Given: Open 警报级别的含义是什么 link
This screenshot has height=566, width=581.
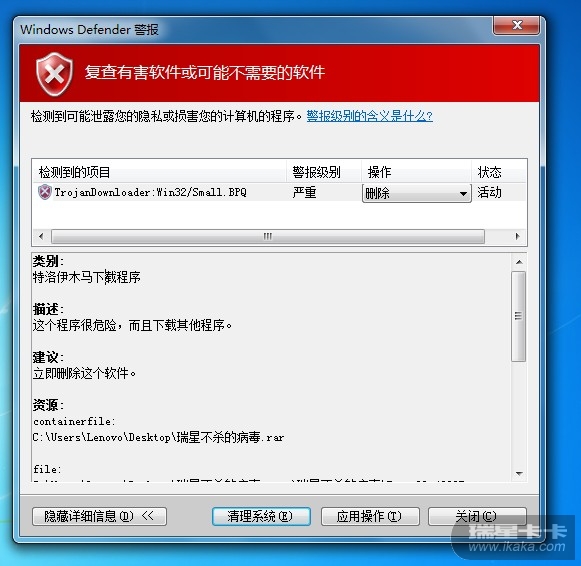Looking at the screenshot, I should (369, 116).
